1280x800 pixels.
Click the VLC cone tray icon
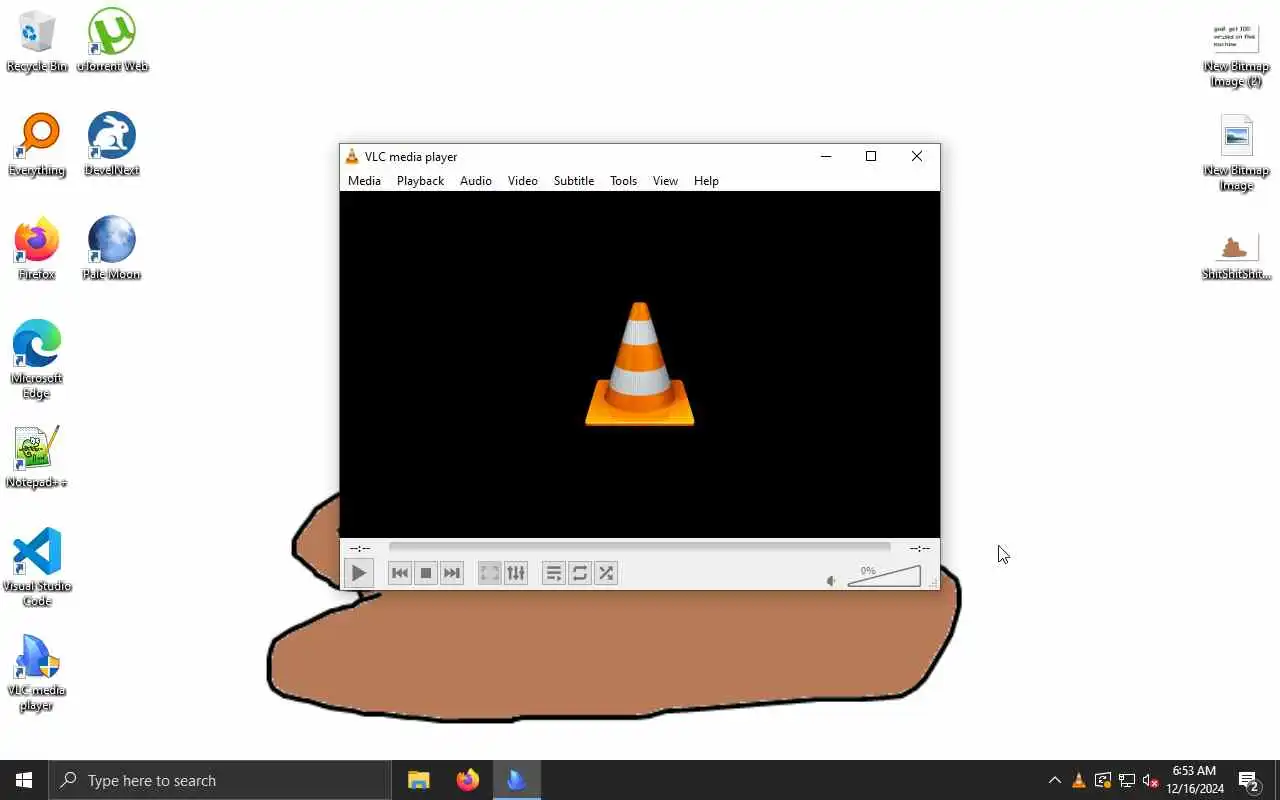coord(1078,781)
